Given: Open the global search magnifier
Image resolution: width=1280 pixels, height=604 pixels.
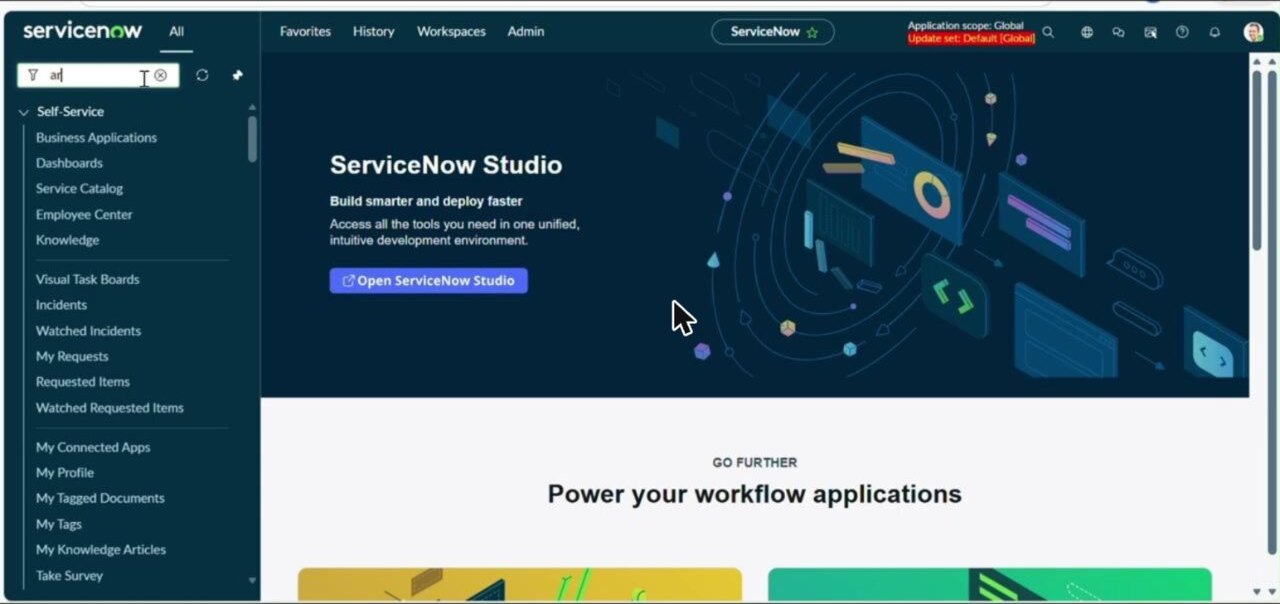Looking at the screenshot, I should (x=1048, y=32).
